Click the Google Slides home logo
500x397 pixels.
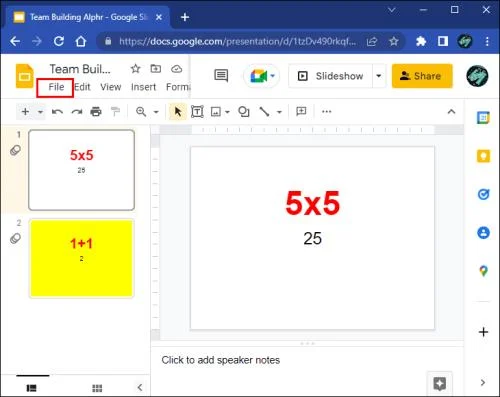pos(25,76)
